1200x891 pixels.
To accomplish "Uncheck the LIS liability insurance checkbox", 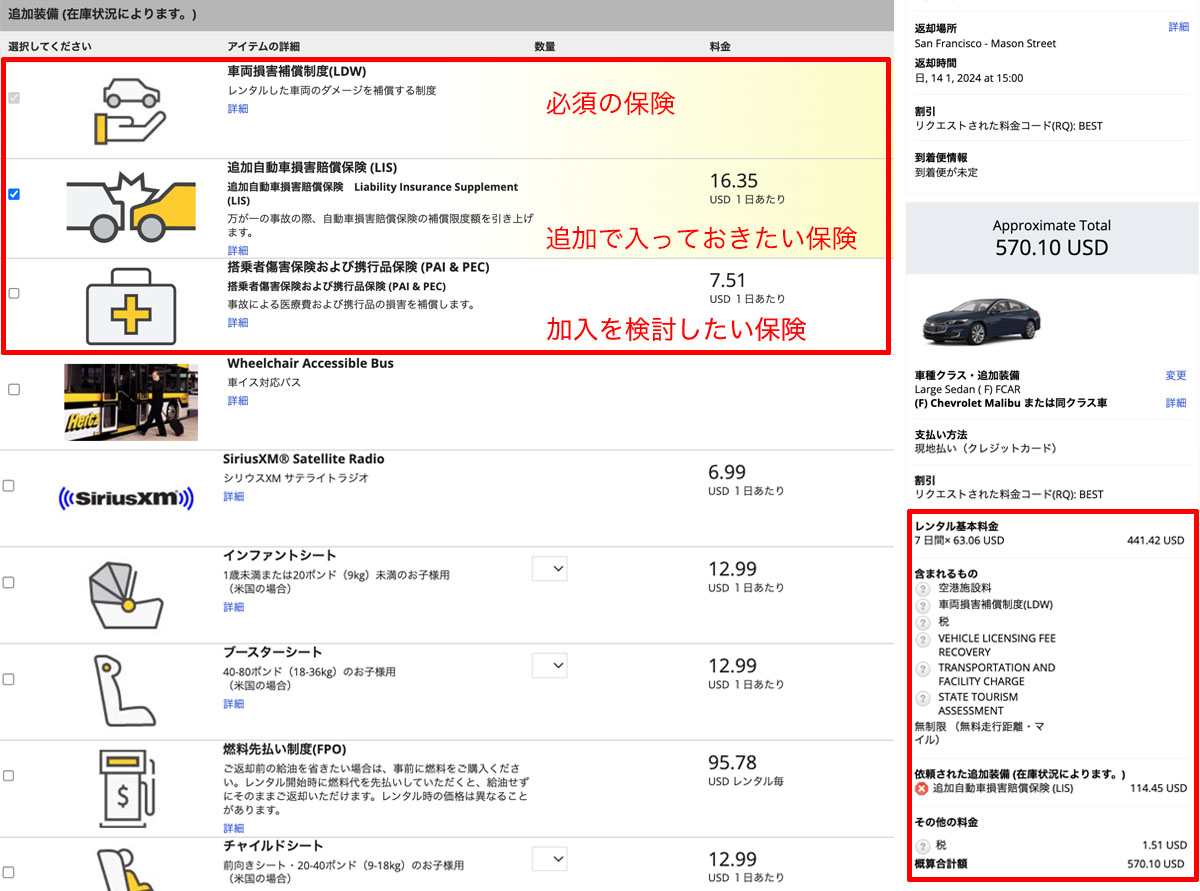I will point(14,194).
